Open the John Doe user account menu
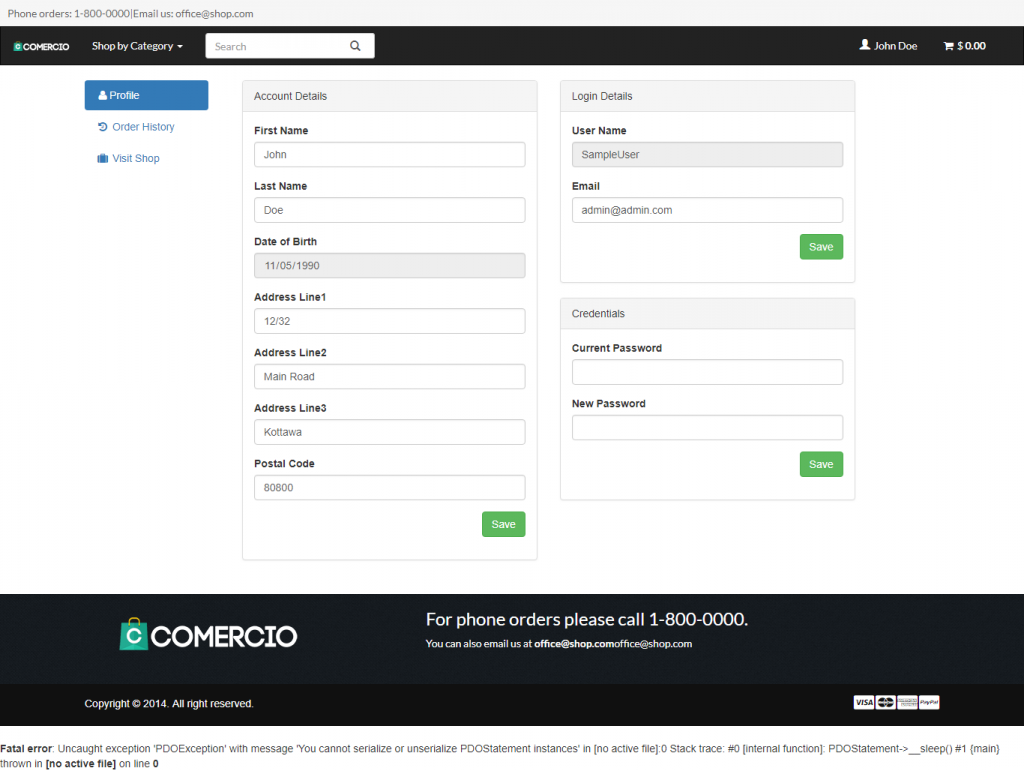 [x=888, y=46]
